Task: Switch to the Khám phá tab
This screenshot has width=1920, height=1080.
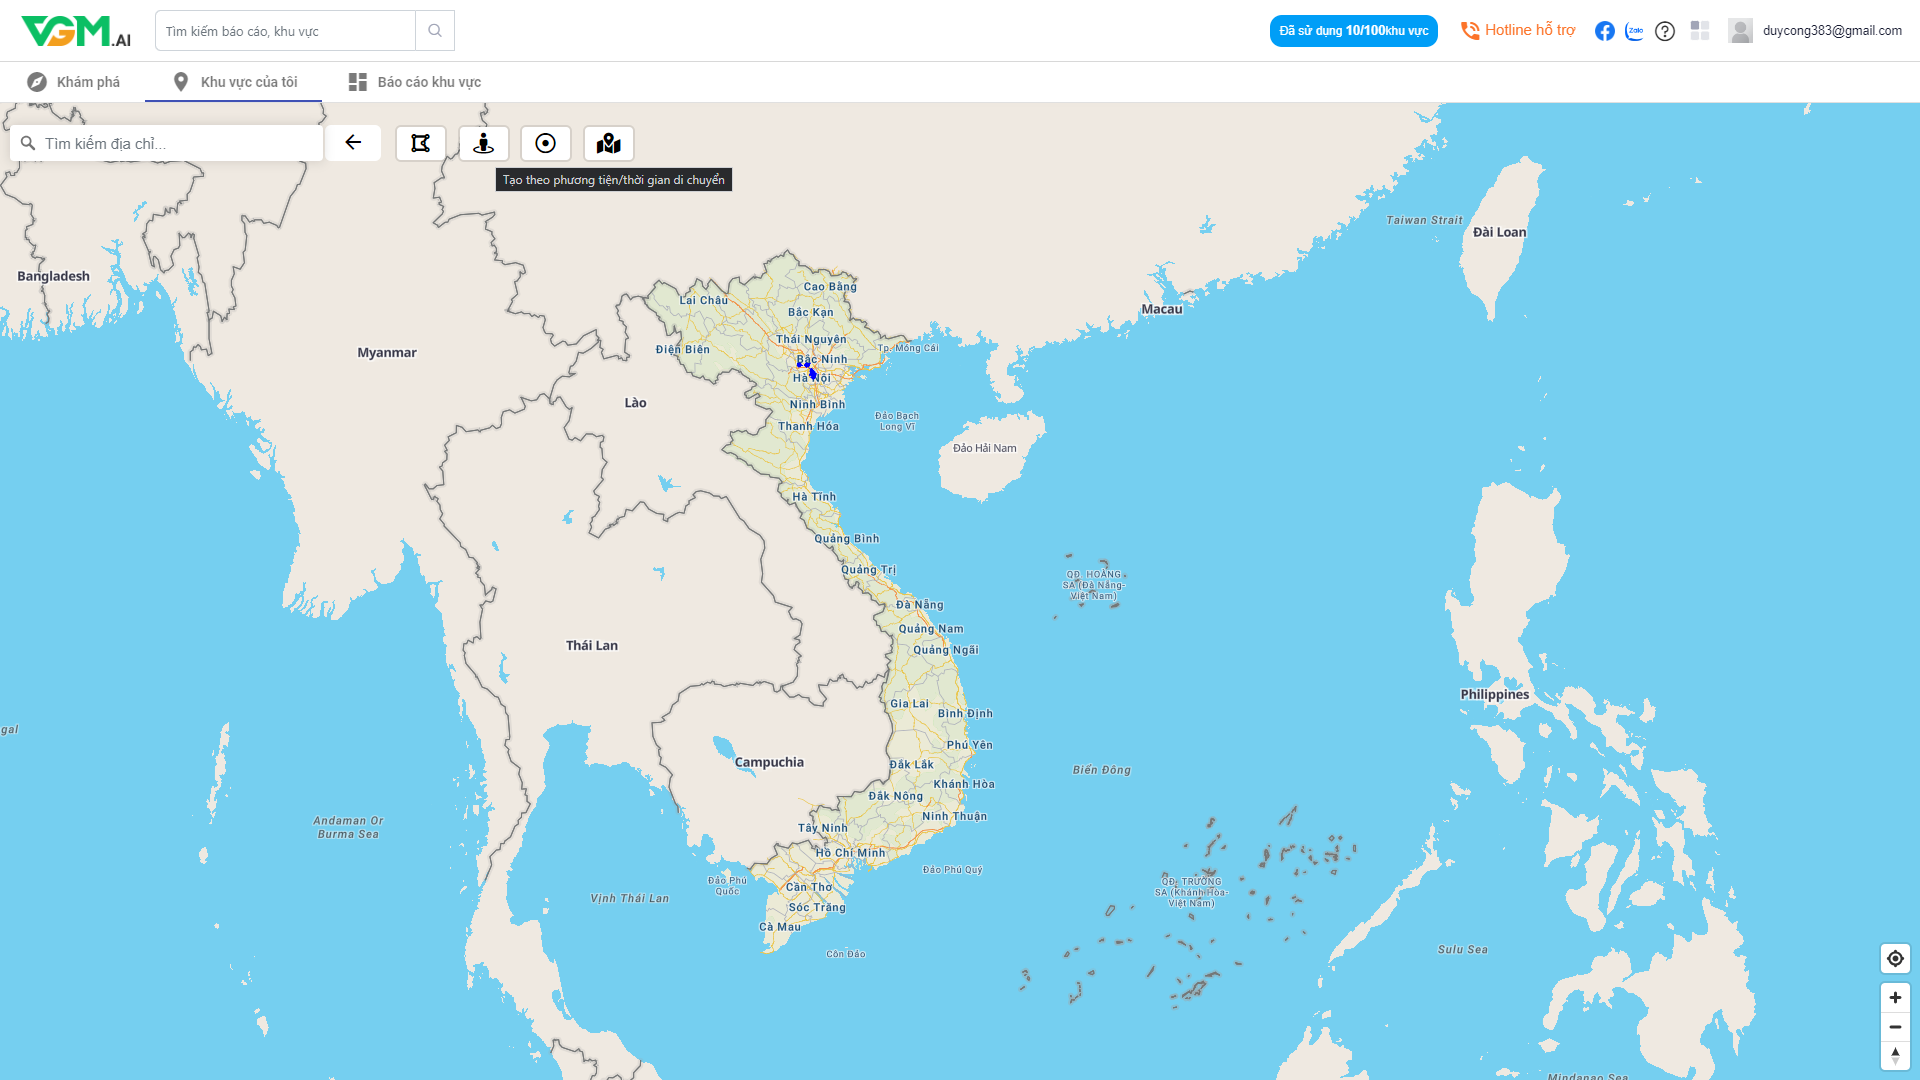Action: point(74,82)
